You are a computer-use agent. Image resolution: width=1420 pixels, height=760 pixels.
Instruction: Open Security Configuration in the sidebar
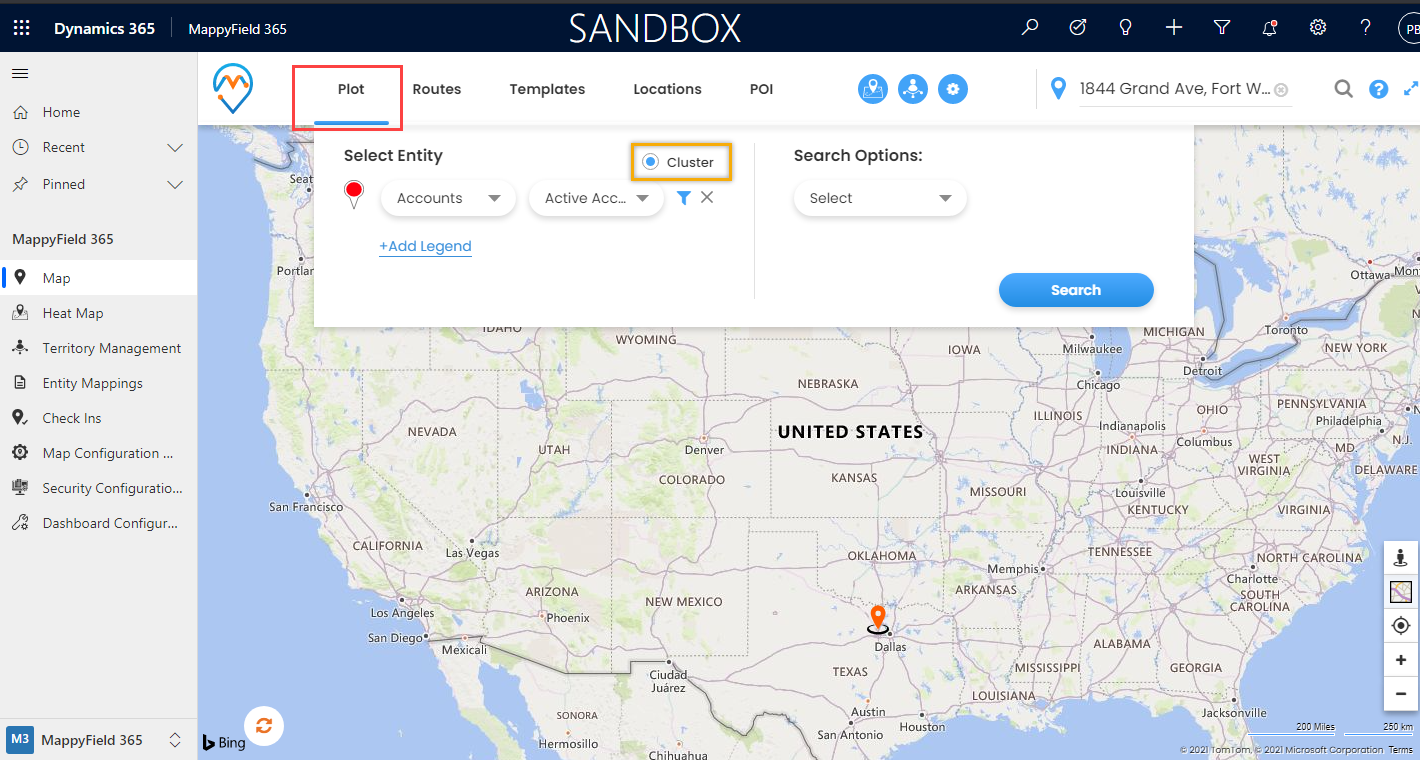[x=98, y=488]
